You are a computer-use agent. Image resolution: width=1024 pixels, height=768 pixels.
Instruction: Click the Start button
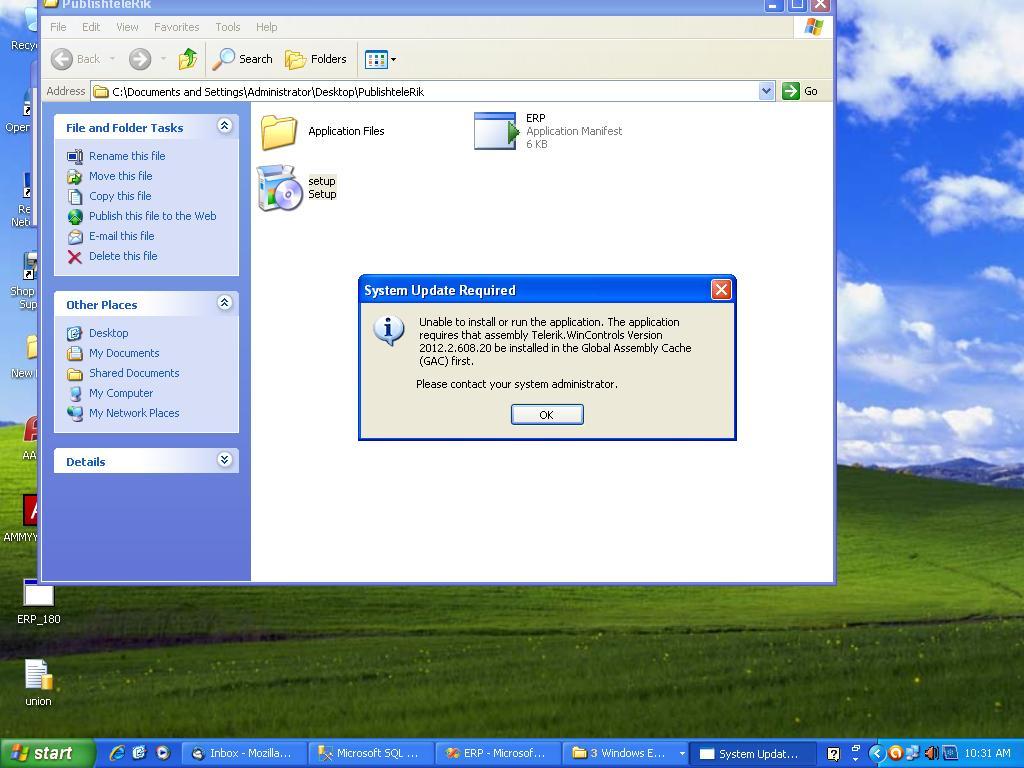click(x=47, y=753)
